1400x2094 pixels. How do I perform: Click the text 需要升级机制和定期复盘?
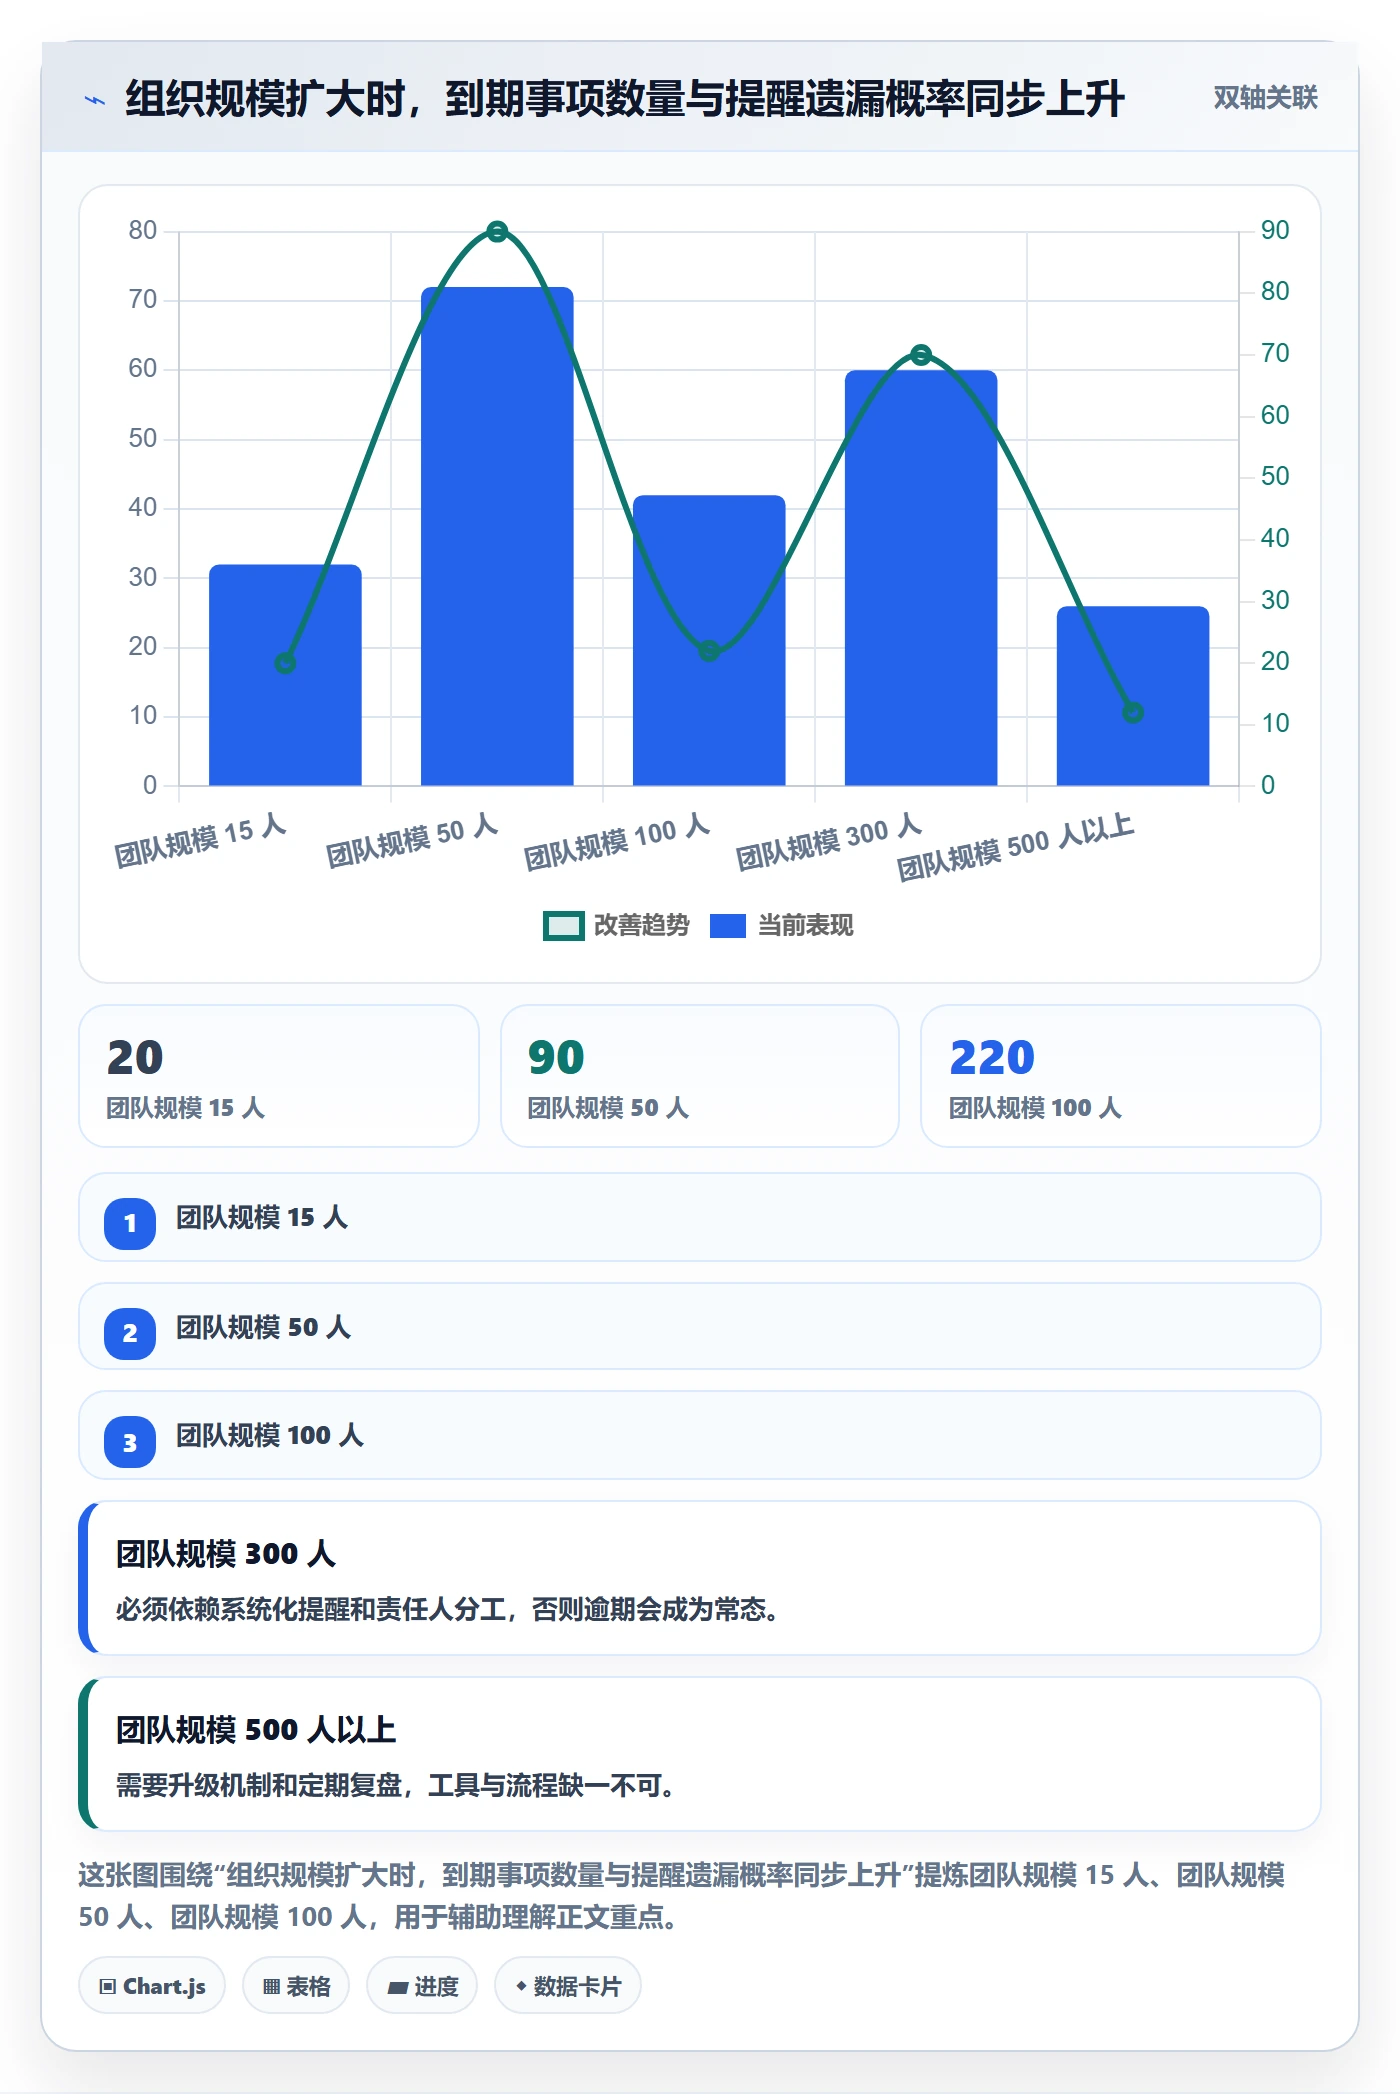pos(259,1785)
